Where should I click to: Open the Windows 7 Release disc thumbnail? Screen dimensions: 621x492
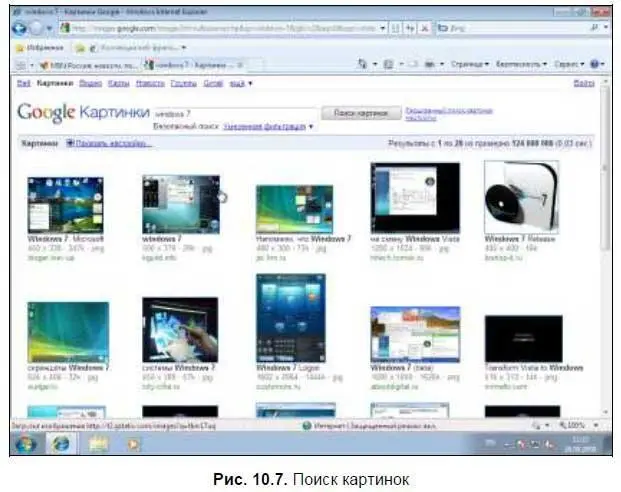(521, 197)
